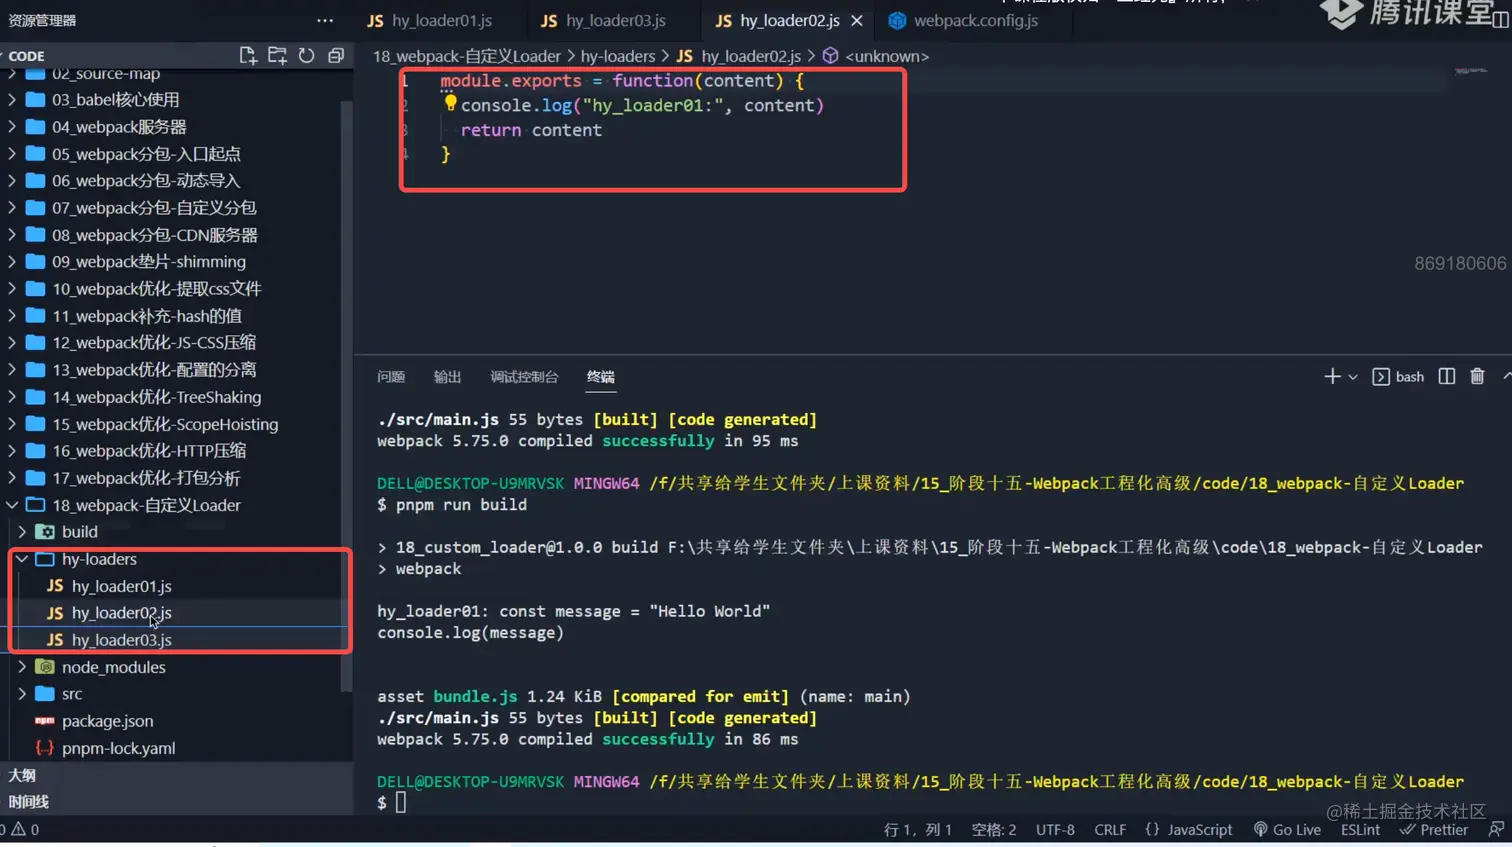The width and height of the screenshot is (1512, 847).
Task: Select the bash terminal indicator
Action: 1398,376
